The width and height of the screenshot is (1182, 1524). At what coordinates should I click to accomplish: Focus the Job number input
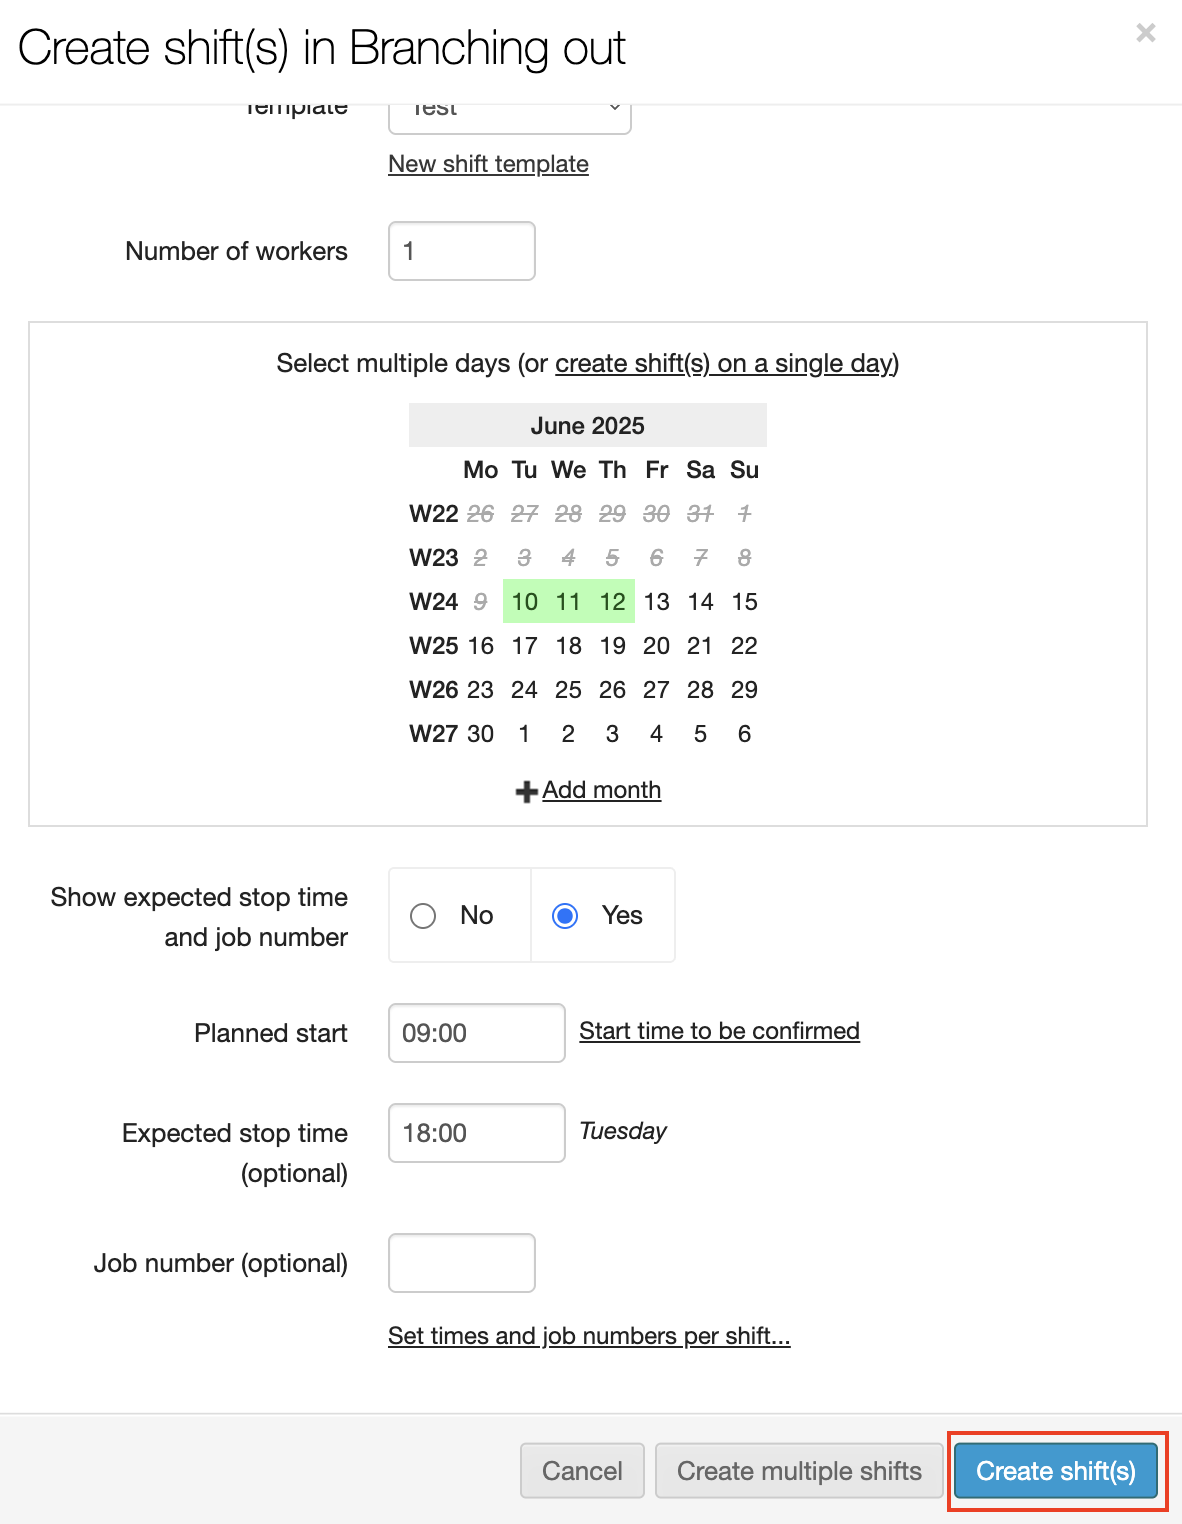(461, 1263)
